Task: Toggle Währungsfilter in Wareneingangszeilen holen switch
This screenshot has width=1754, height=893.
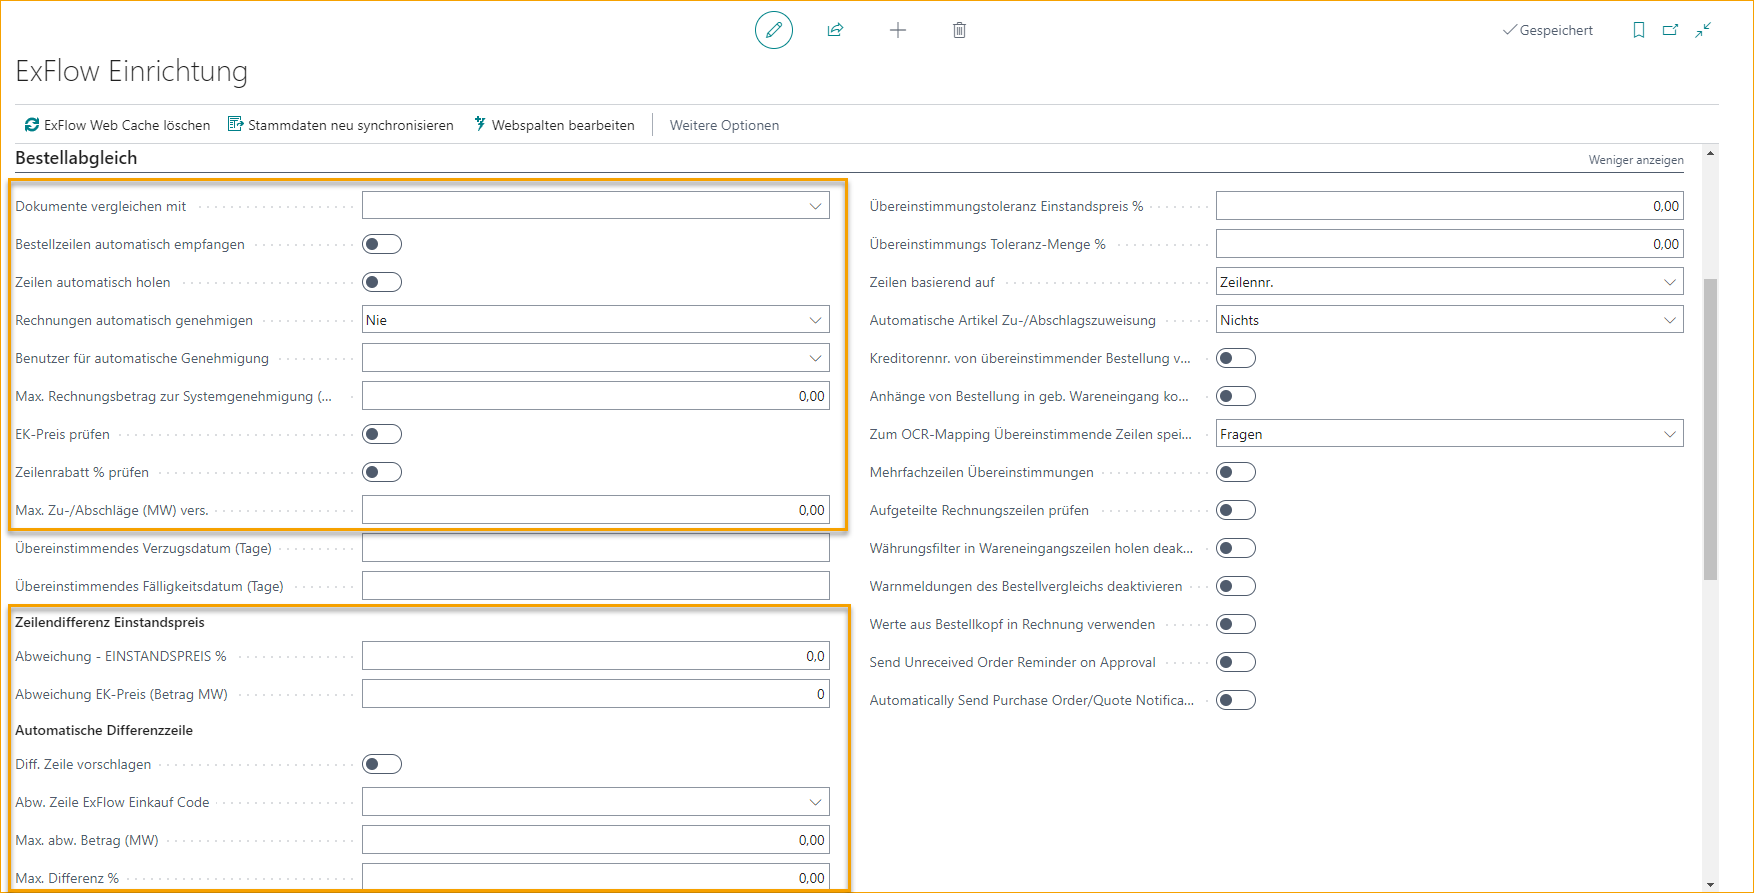Action: pyautogui.click(x=1236, y=548)
